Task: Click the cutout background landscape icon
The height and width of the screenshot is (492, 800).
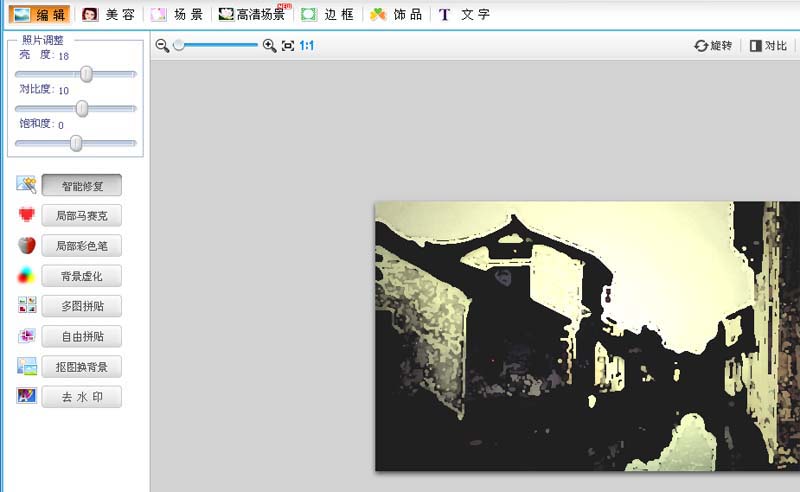Action: pyautogui.click(x=27, y=366)
